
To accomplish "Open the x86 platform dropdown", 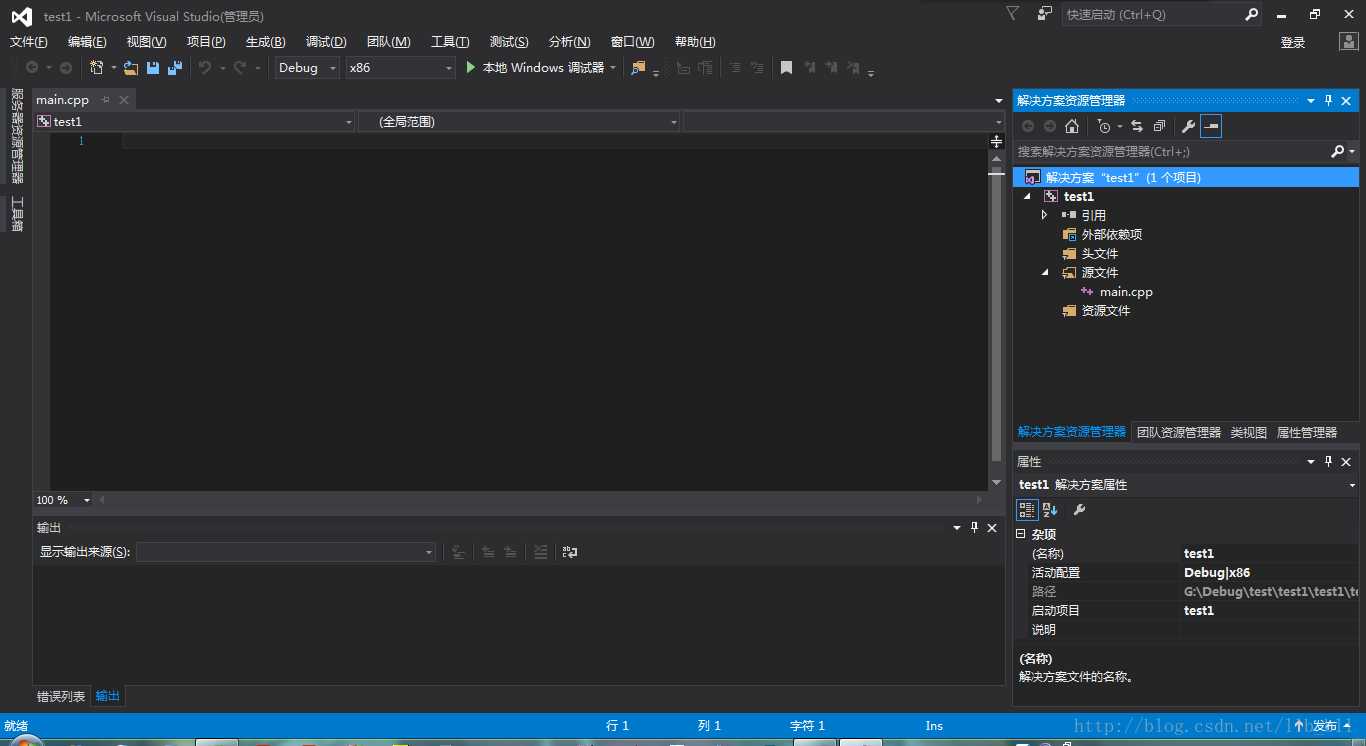I will (400, 68).
